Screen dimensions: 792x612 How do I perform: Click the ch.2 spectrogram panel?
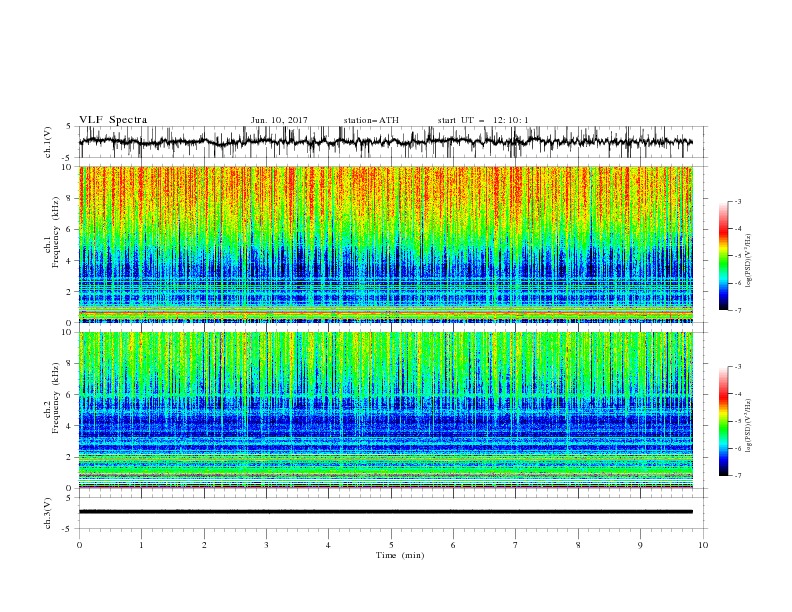point(385,410)
